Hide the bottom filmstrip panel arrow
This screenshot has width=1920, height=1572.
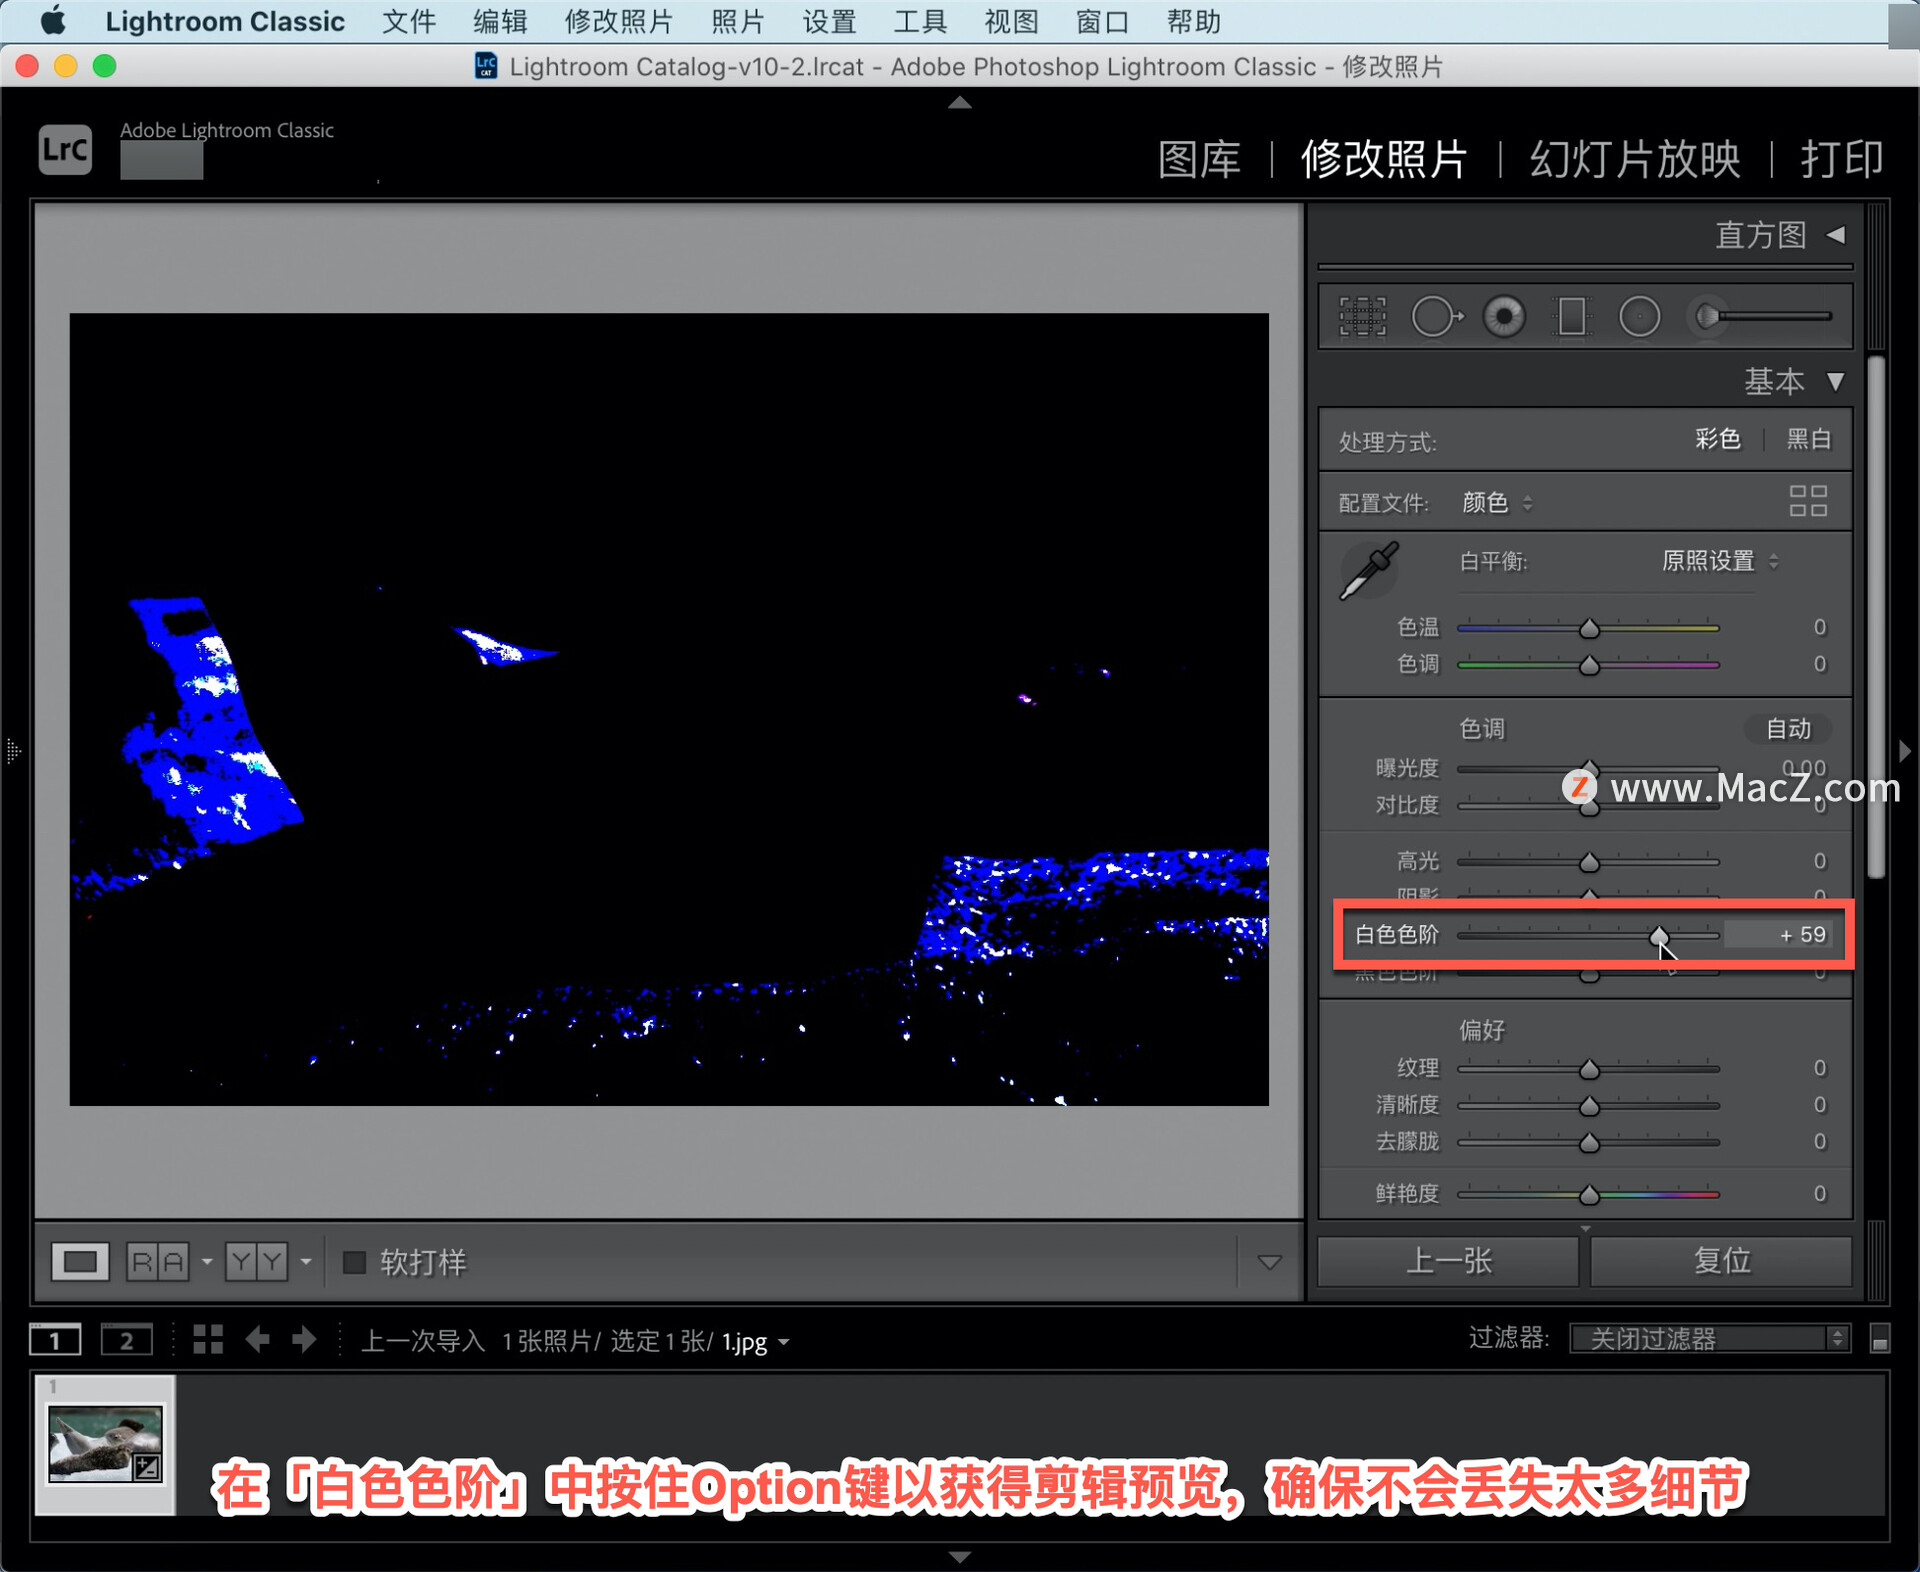point(960,1557)
